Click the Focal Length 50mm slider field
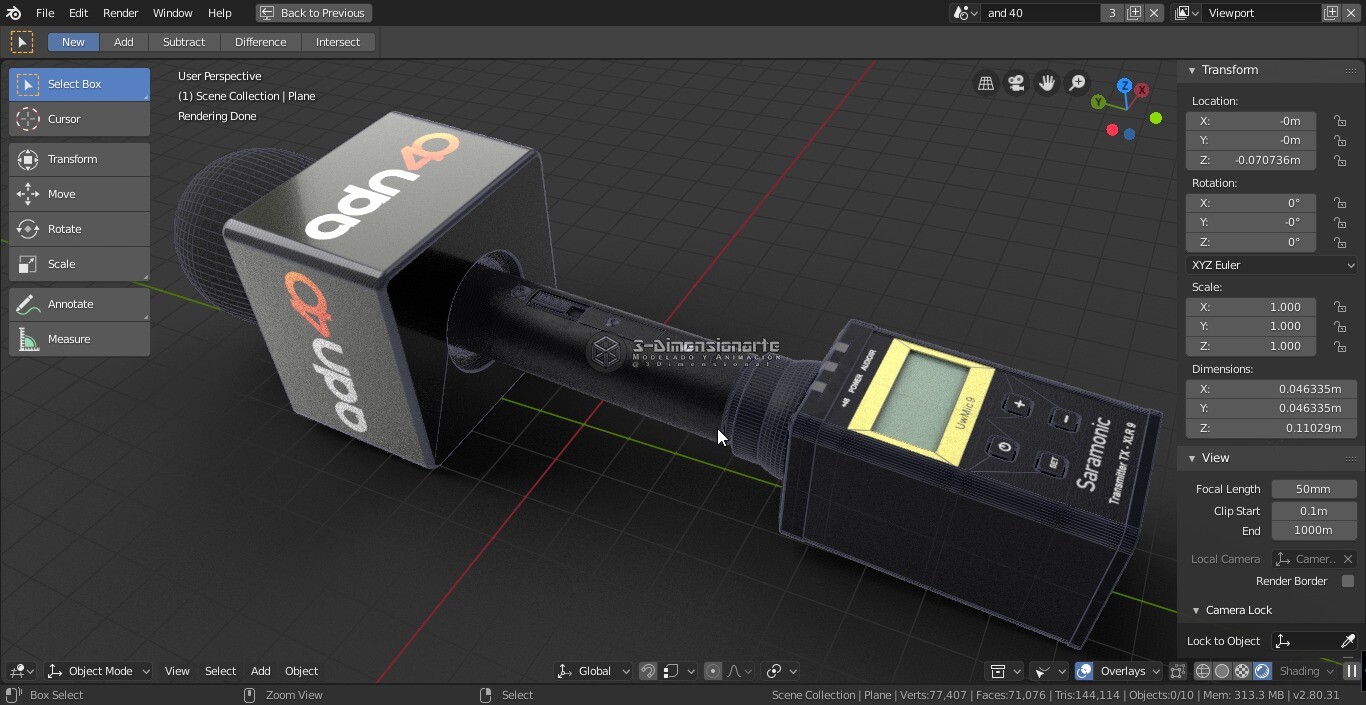Image resolution: width=1366 pixels, height=705 pixels. coord(1313,489)
